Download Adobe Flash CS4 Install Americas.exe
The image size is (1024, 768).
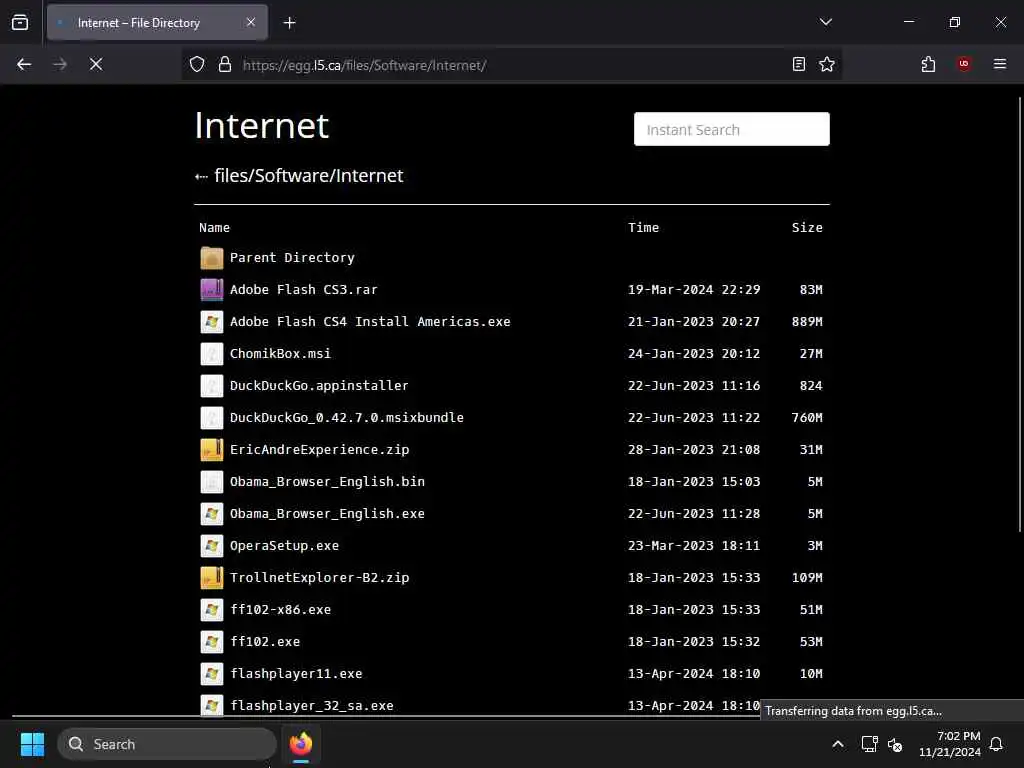370,321
